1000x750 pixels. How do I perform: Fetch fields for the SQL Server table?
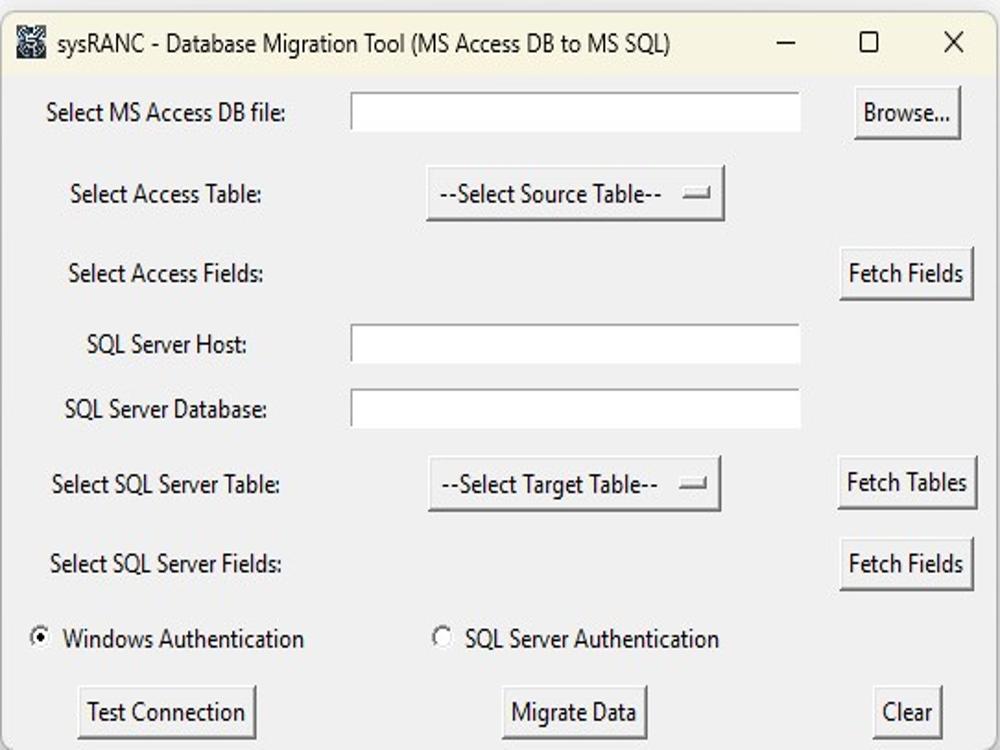coord(906,564)
